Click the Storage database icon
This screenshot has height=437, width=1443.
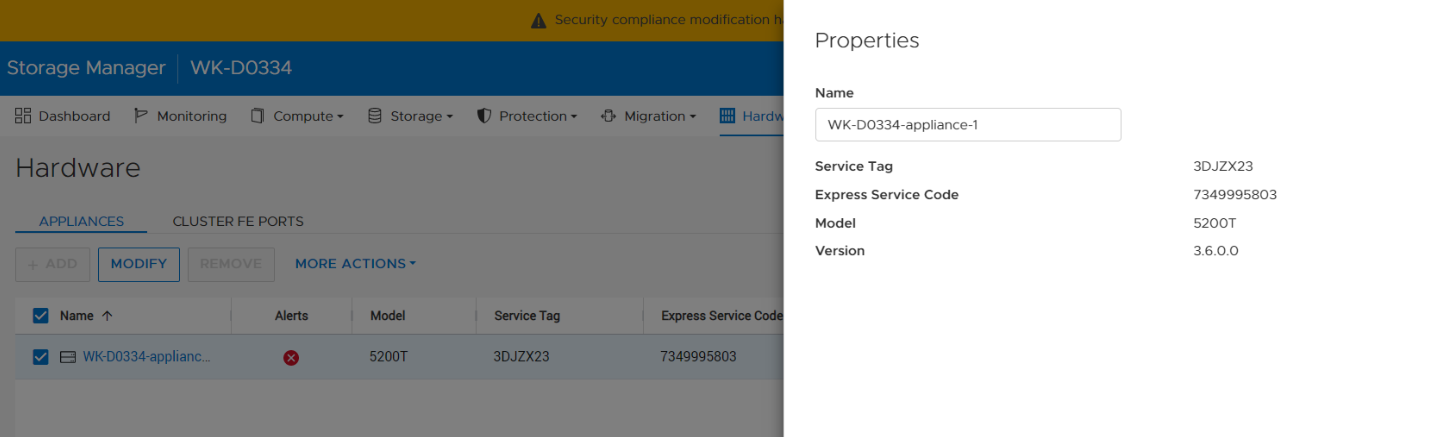pos(375,116)
